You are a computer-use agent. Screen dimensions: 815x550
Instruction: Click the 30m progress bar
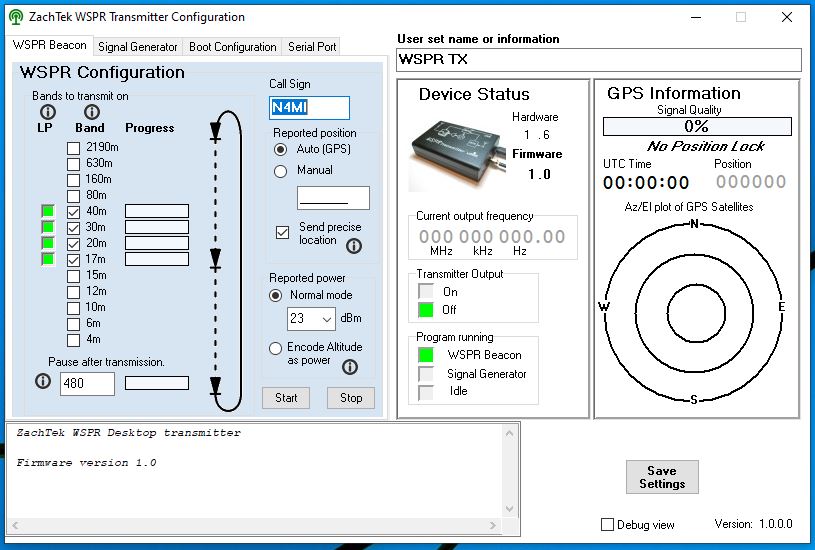click(x=157, y=227)
